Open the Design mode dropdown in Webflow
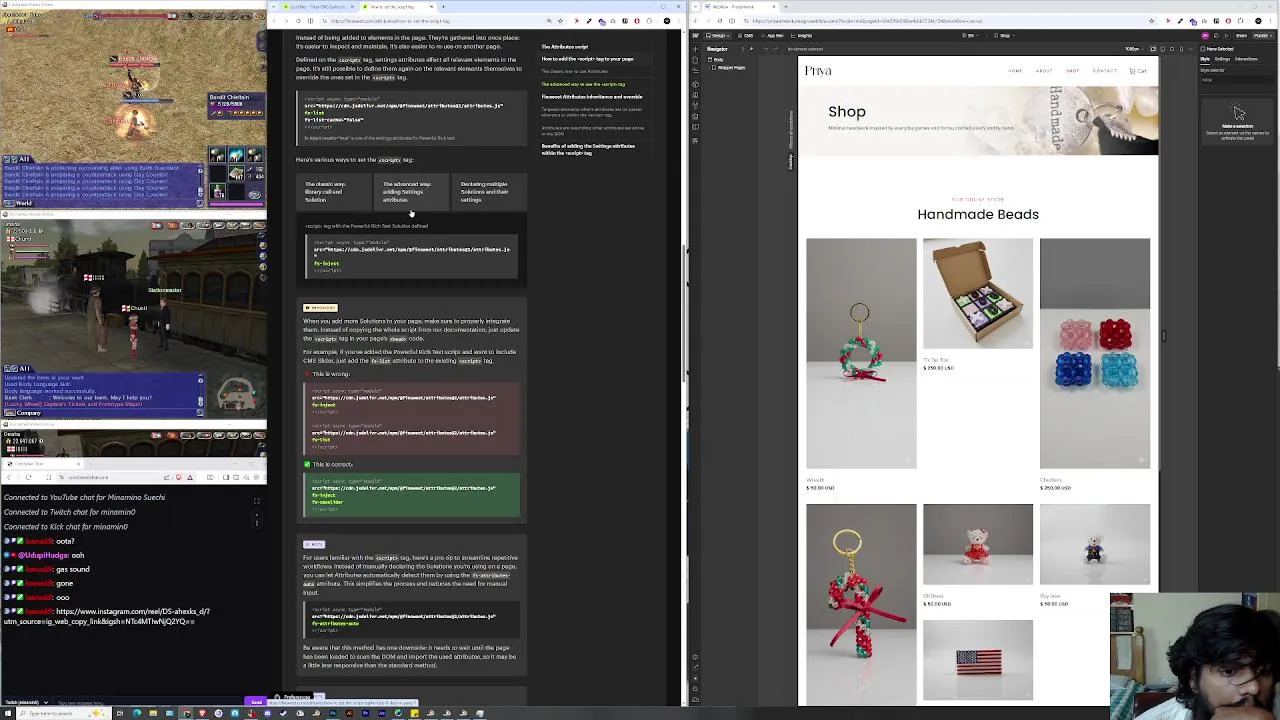The width and height of the screenshot is (1280, 720). pyautogui.click(x=718, y=35)
